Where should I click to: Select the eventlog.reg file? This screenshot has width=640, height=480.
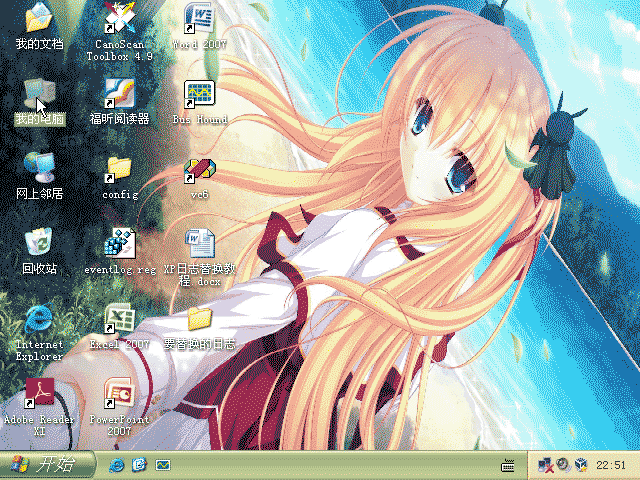tap(119, 244)
